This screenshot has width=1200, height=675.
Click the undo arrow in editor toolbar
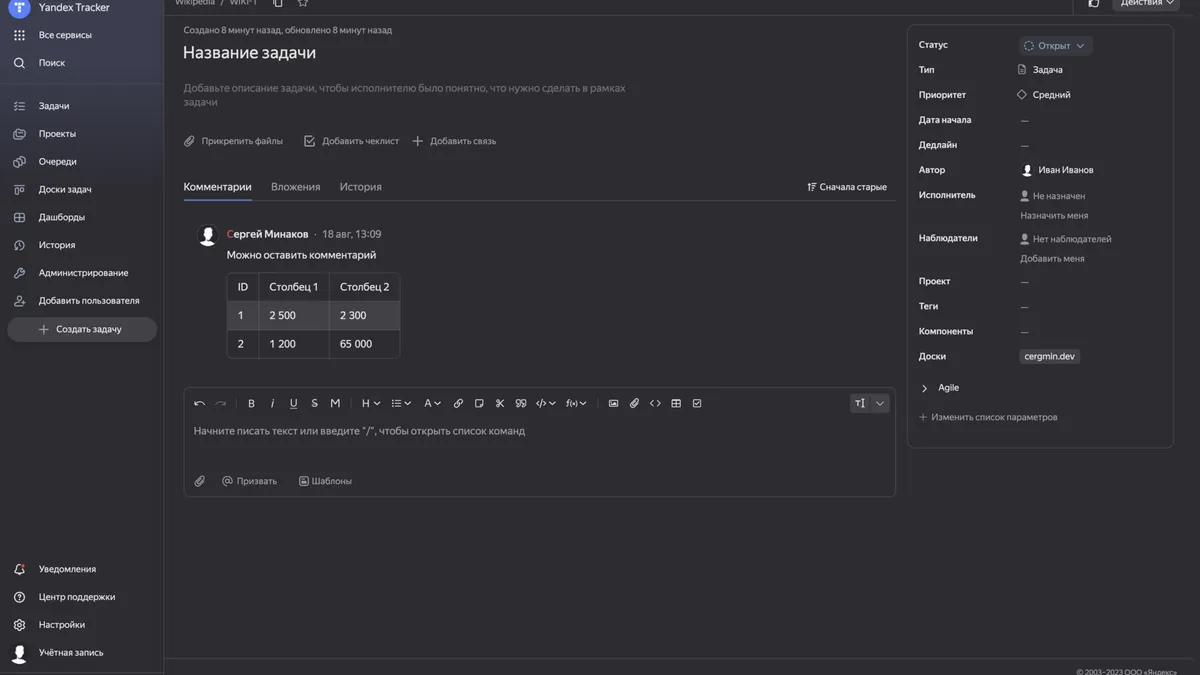199,403
